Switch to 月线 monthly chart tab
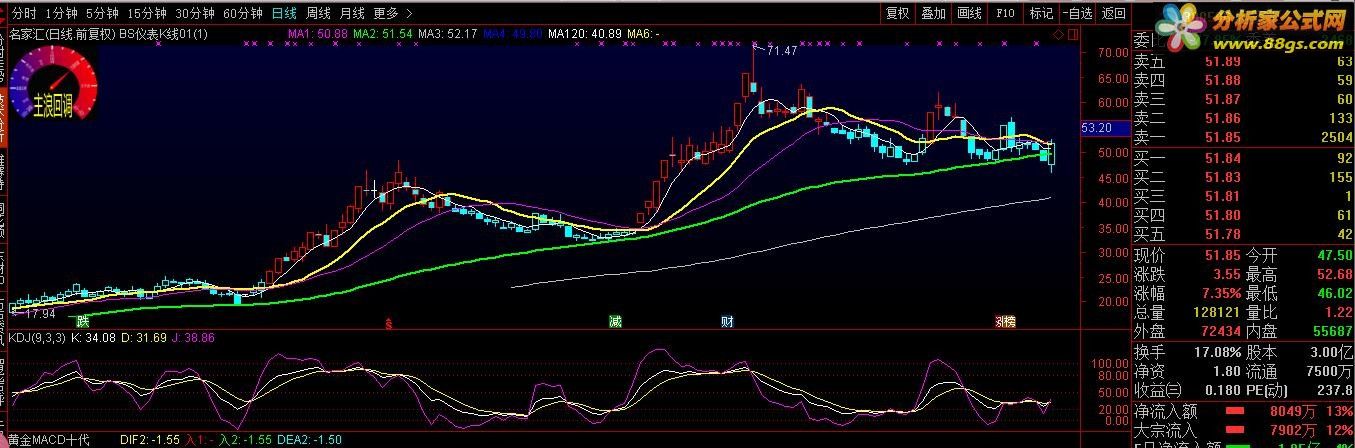 click(351, 13)
